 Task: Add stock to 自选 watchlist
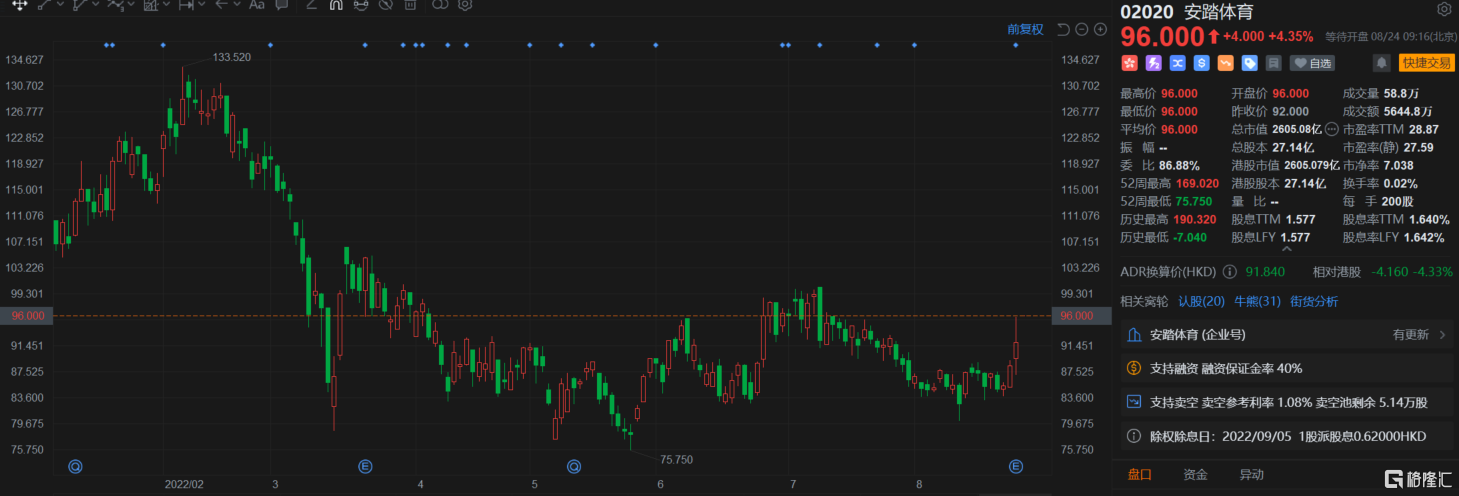pos(1313,63)
